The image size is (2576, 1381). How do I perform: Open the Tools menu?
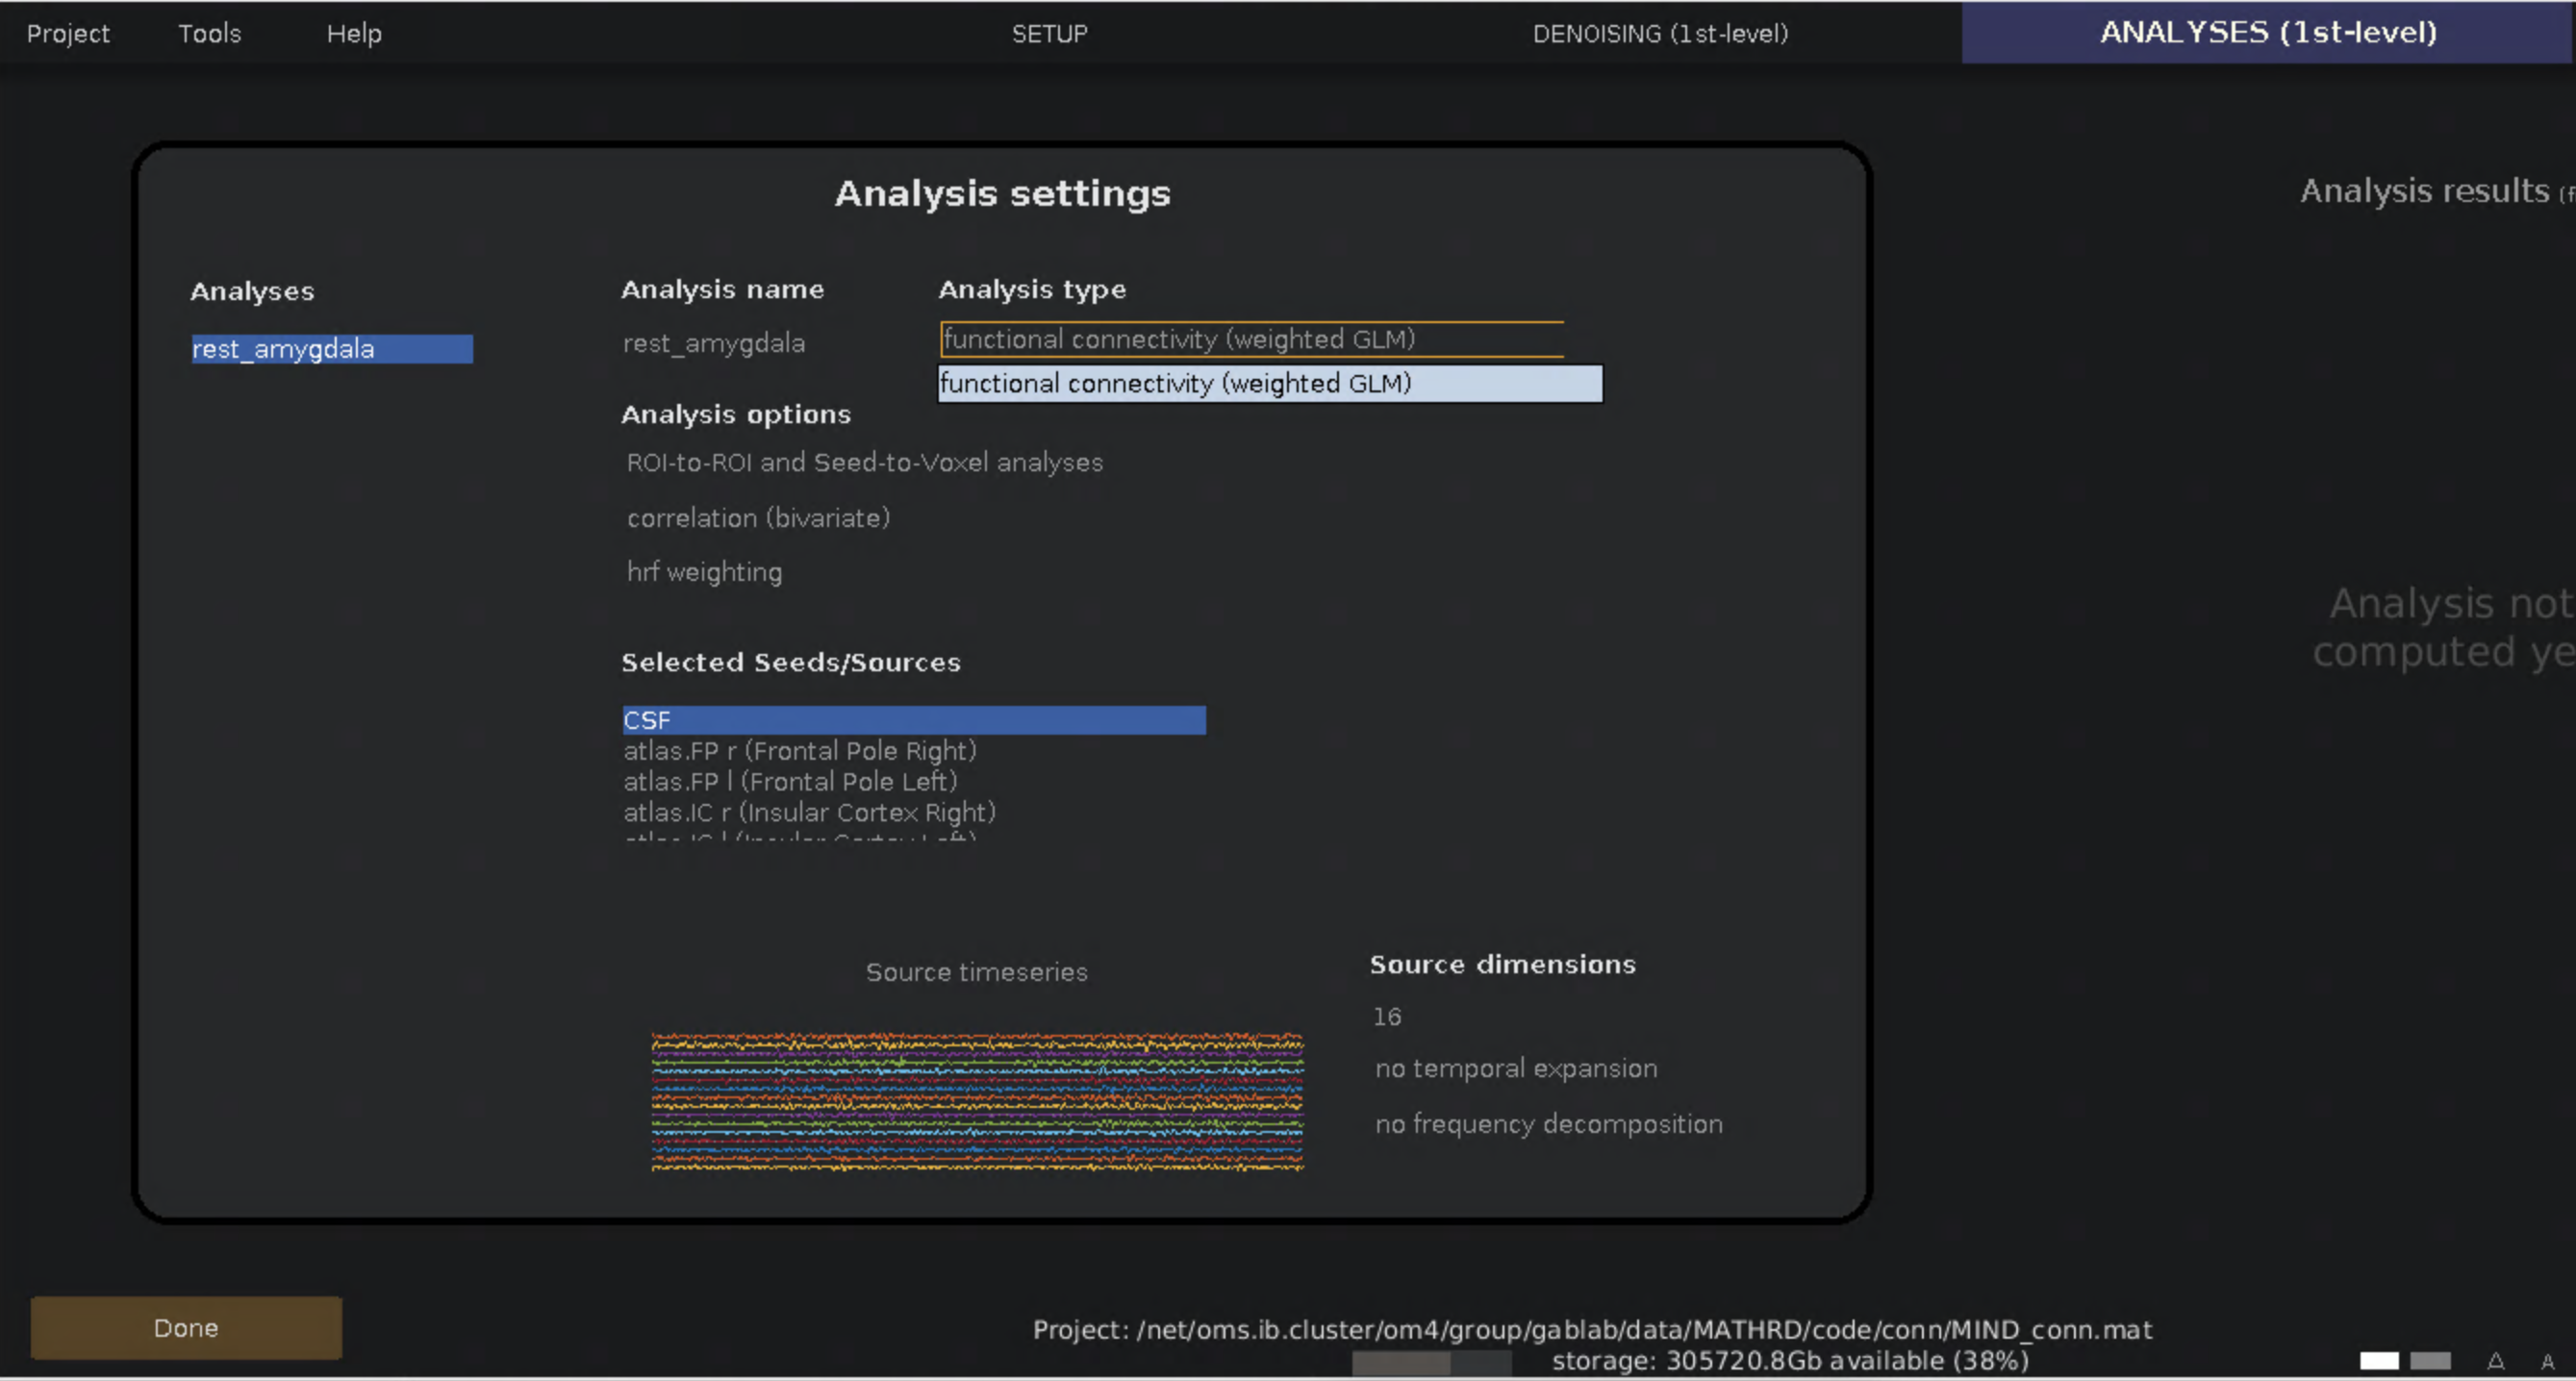coord(209,33)
